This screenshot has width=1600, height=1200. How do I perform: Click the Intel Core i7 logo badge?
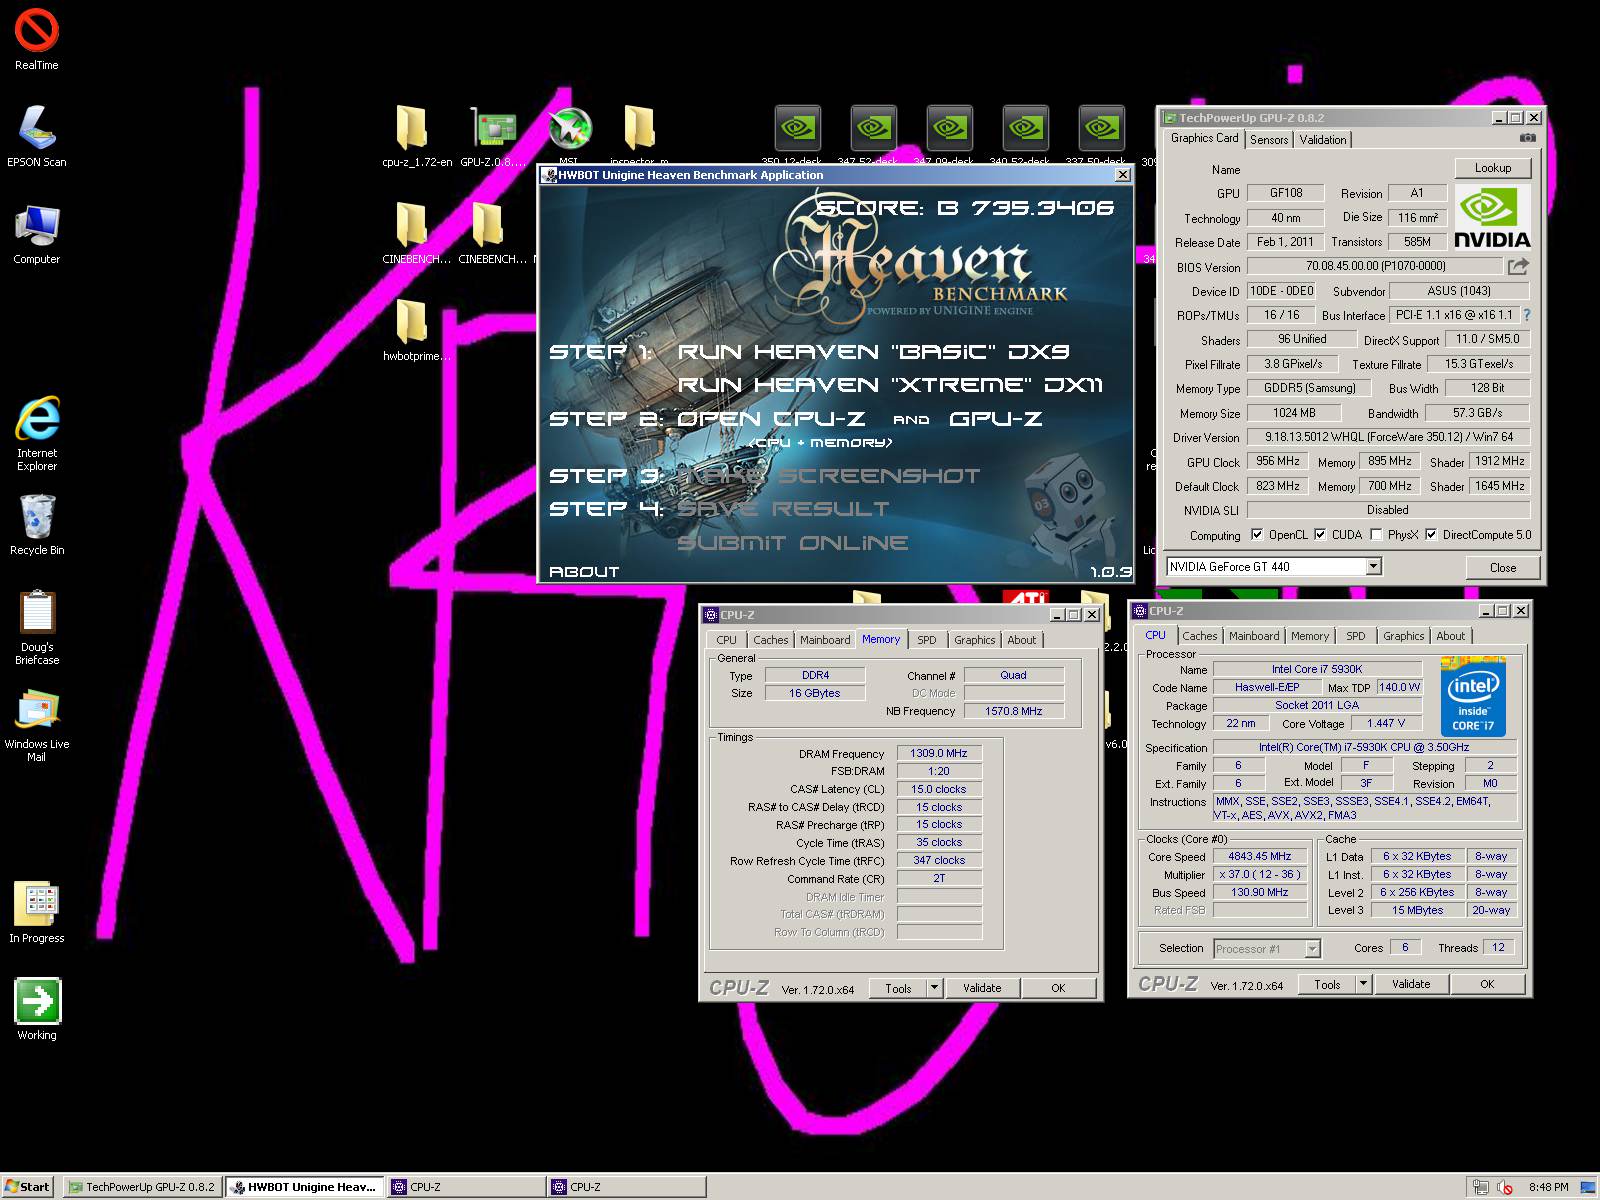(1473, 696)
